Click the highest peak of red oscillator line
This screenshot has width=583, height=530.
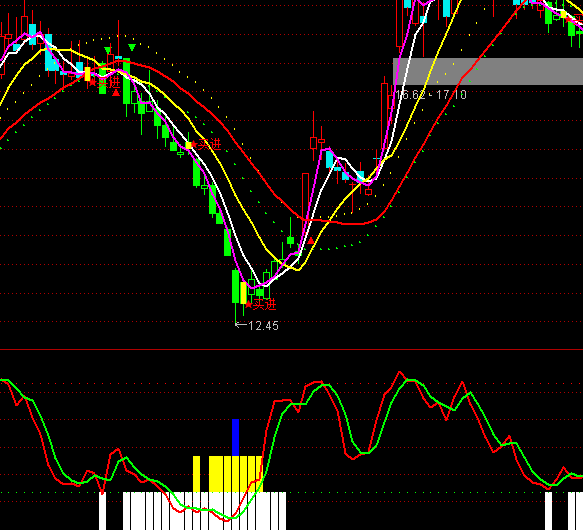tap(400, 372)
